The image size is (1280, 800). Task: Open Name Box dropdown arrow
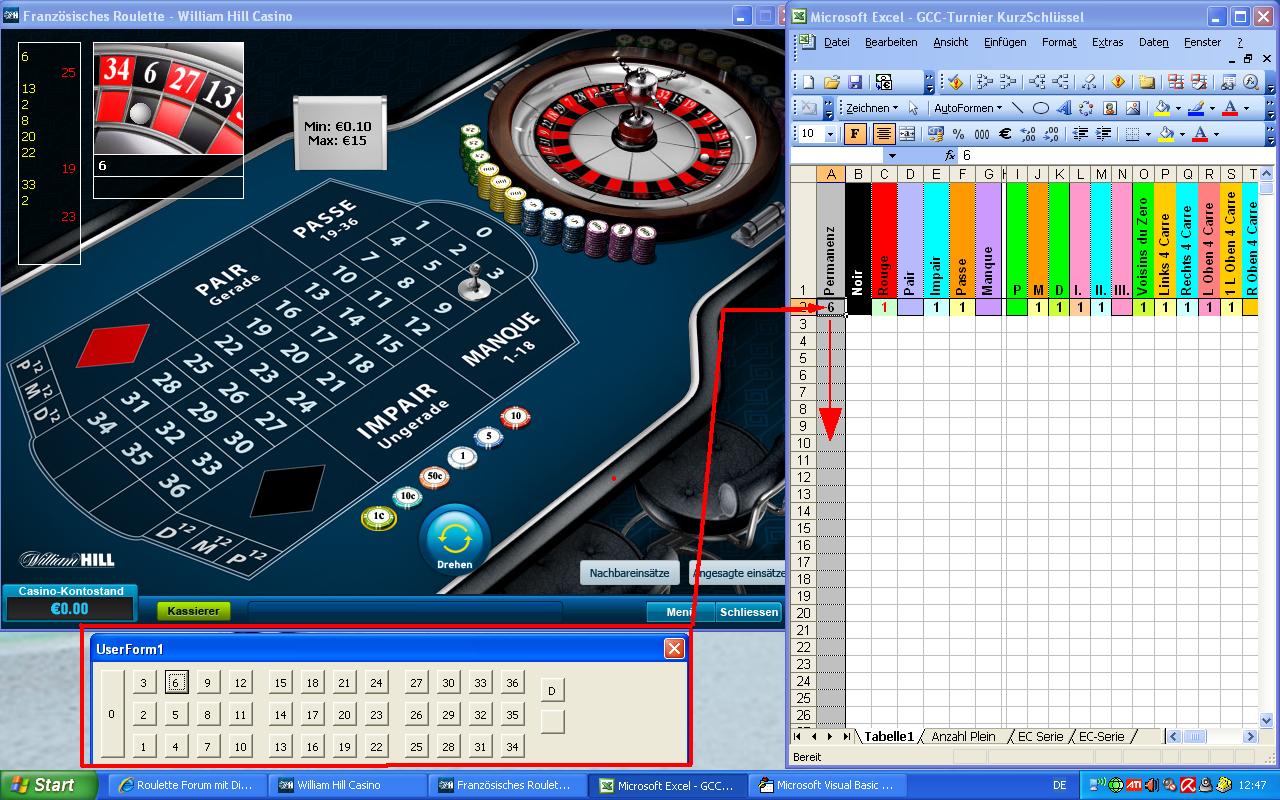pyautogui.click(x=892, y=156)
